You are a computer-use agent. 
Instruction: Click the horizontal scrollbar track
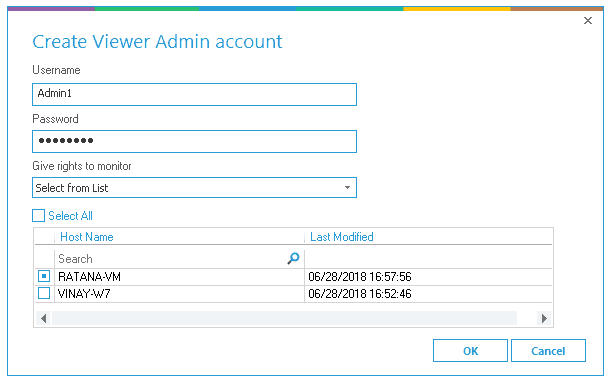(284, 318)
